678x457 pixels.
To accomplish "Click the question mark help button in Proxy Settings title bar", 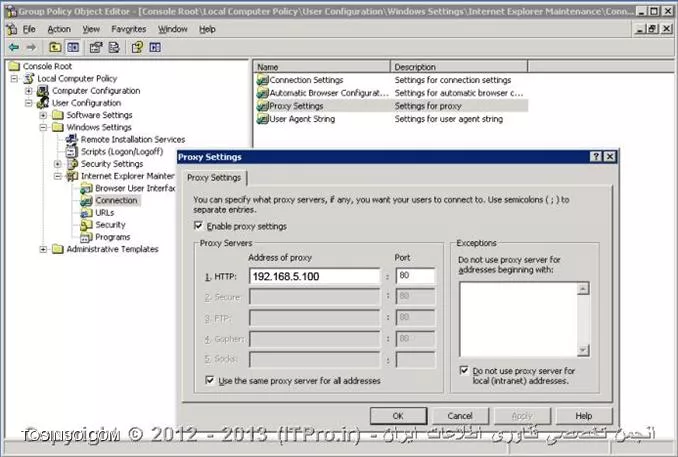I will [596, 157].
